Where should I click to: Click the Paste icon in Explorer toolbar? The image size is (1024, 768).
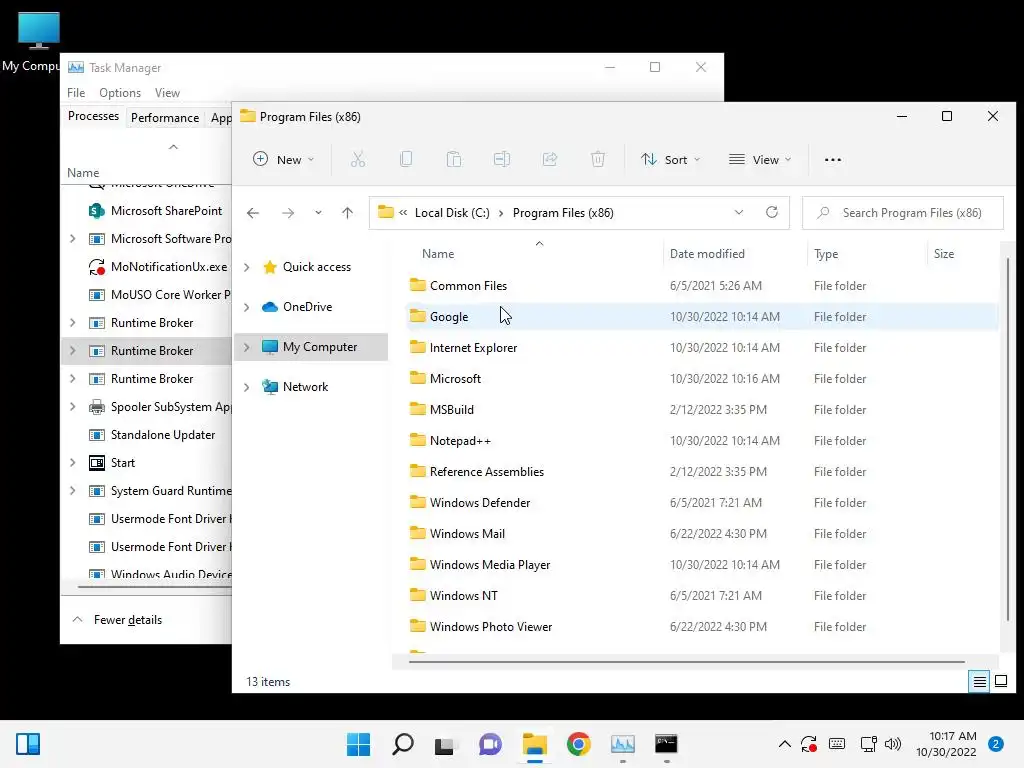tap(454, 159)
